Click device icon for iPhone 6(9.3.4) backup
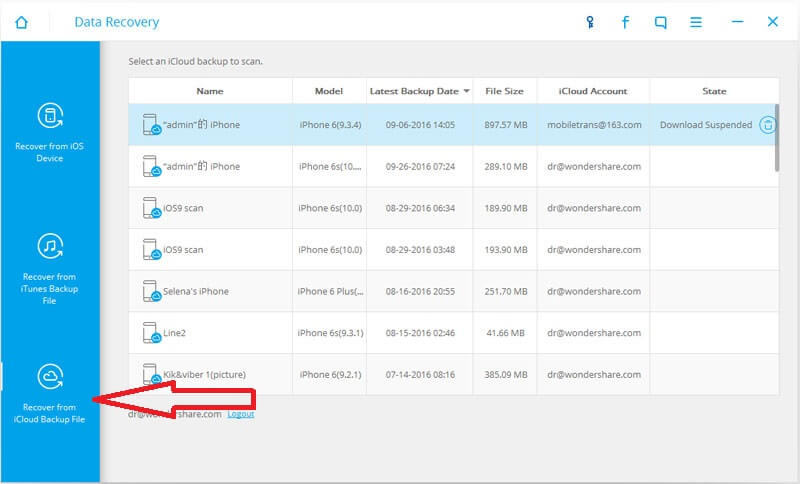This screenshot has height=484, width=800. pos(152,125)
